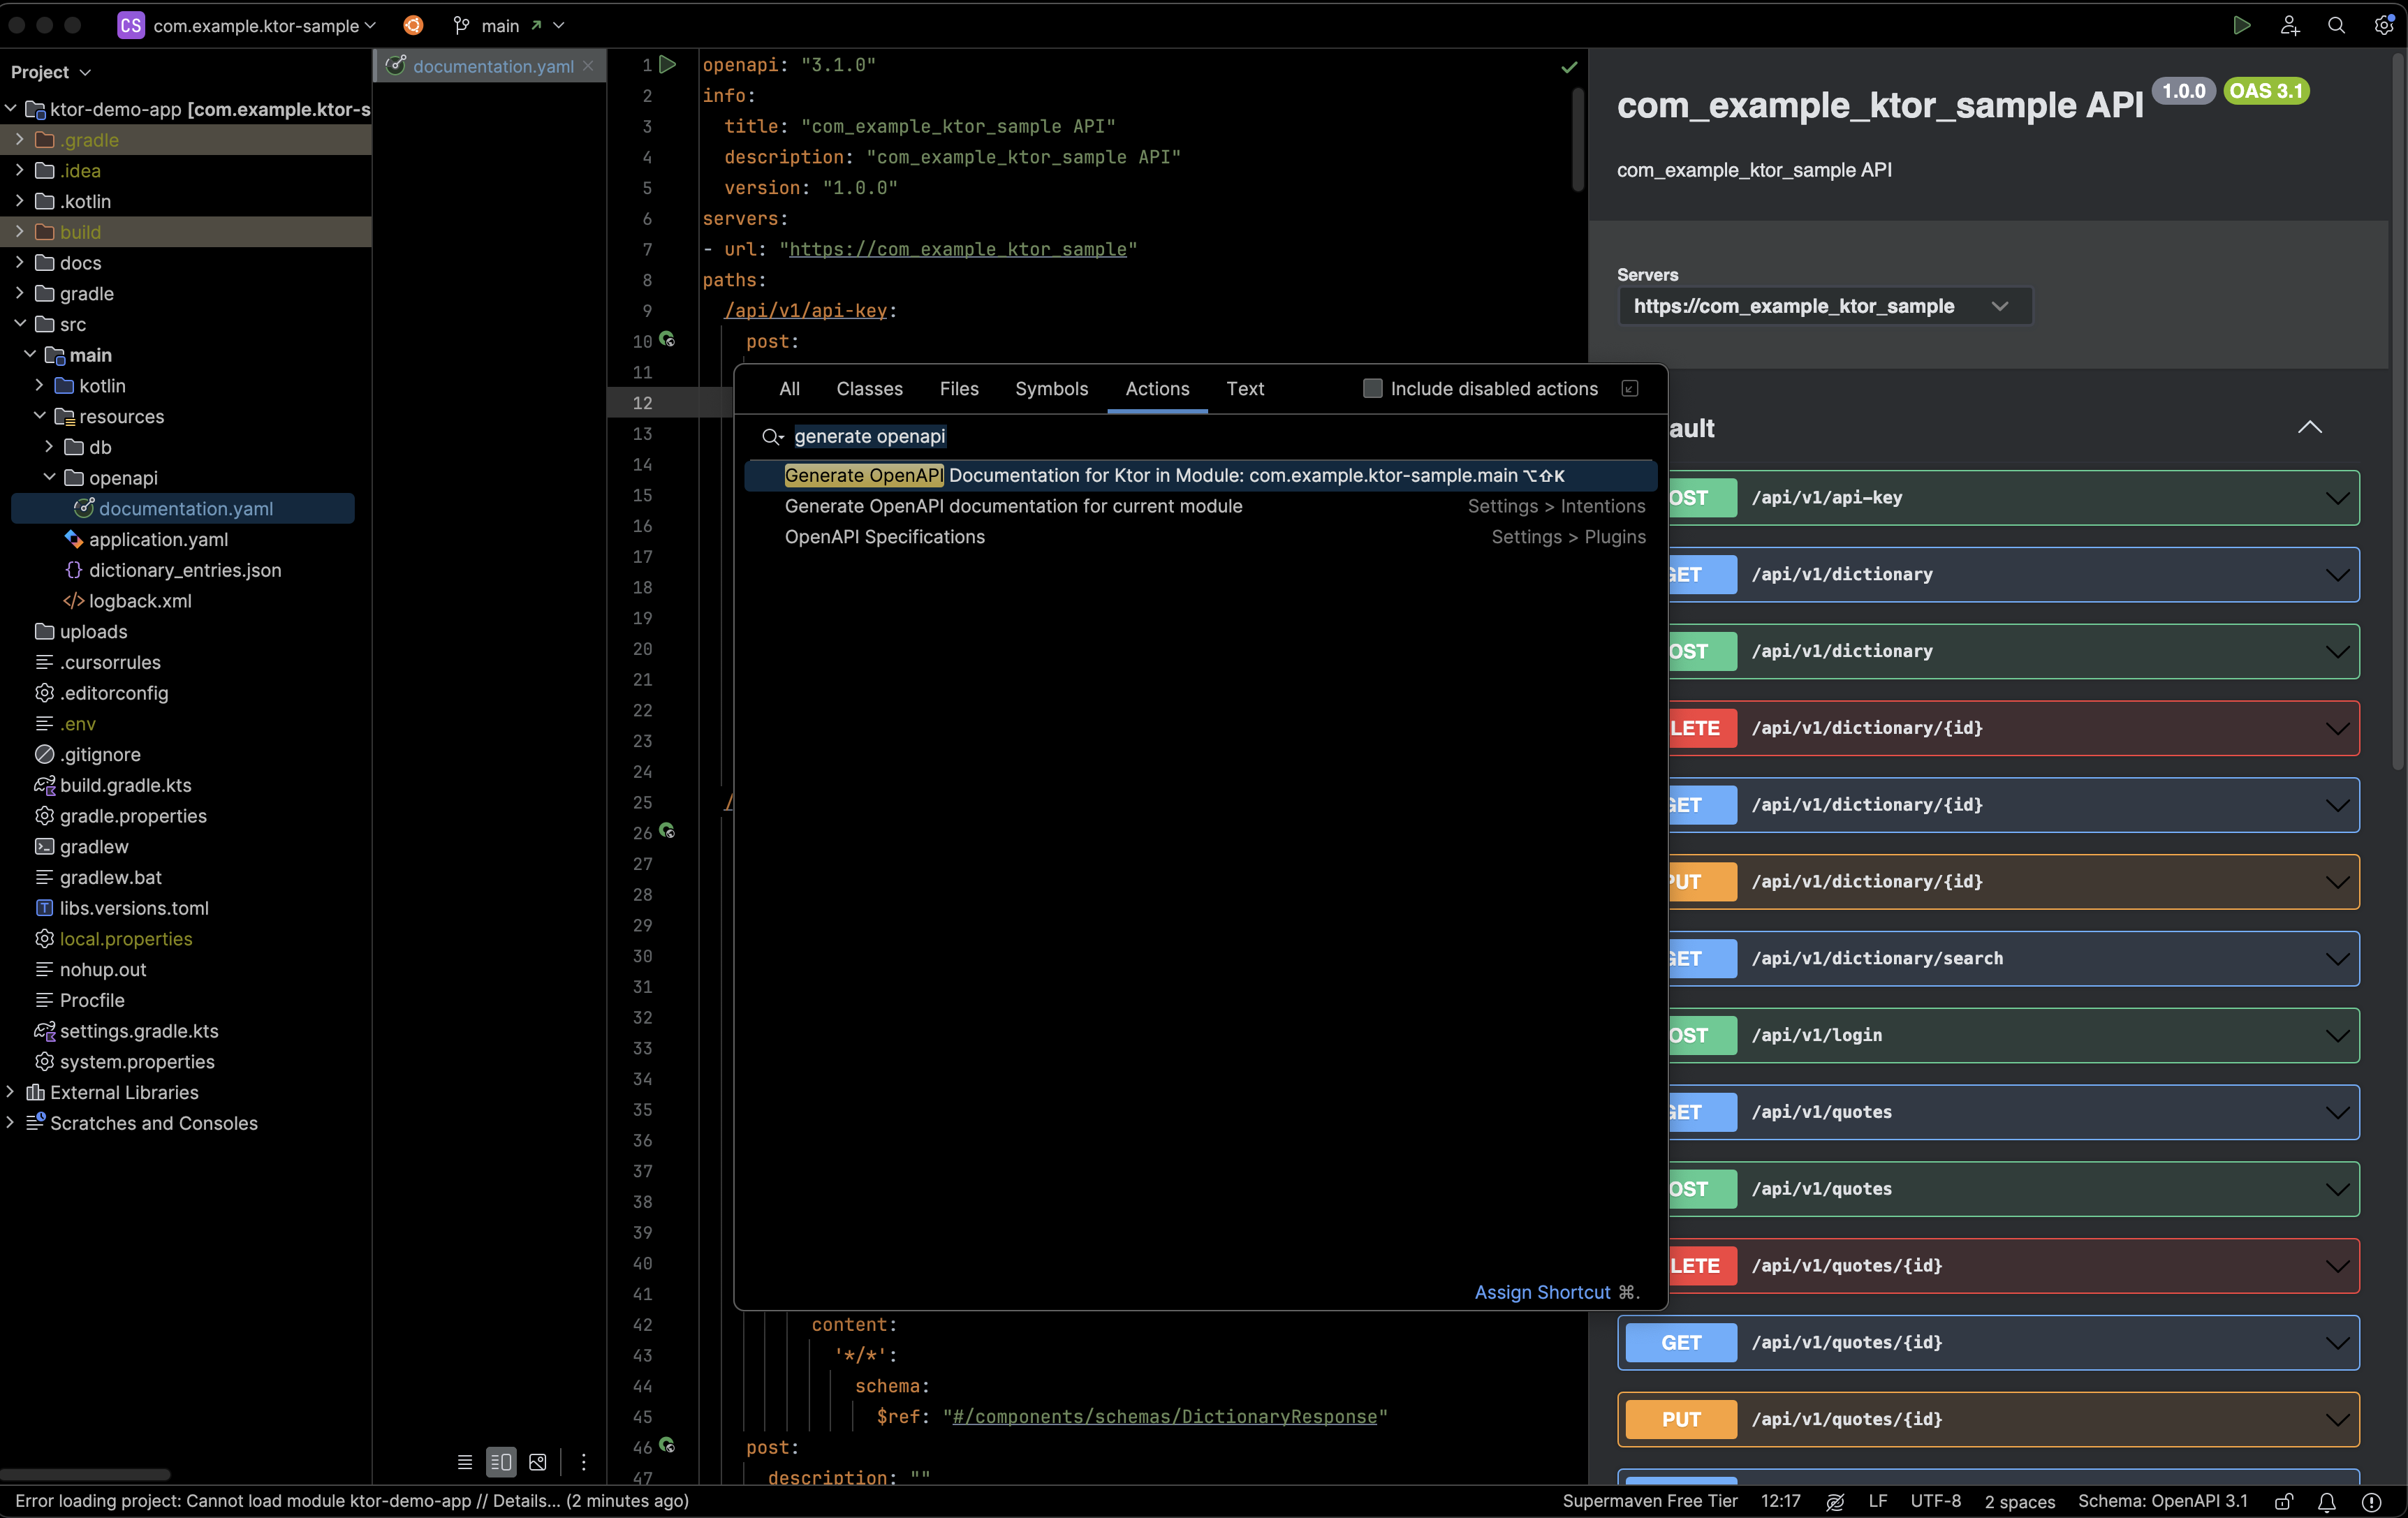This screenshot has width=2408, height=1518.
Task: Choose Generate OpenAPI documentation for current module
Action: [x=1200, y=506]
